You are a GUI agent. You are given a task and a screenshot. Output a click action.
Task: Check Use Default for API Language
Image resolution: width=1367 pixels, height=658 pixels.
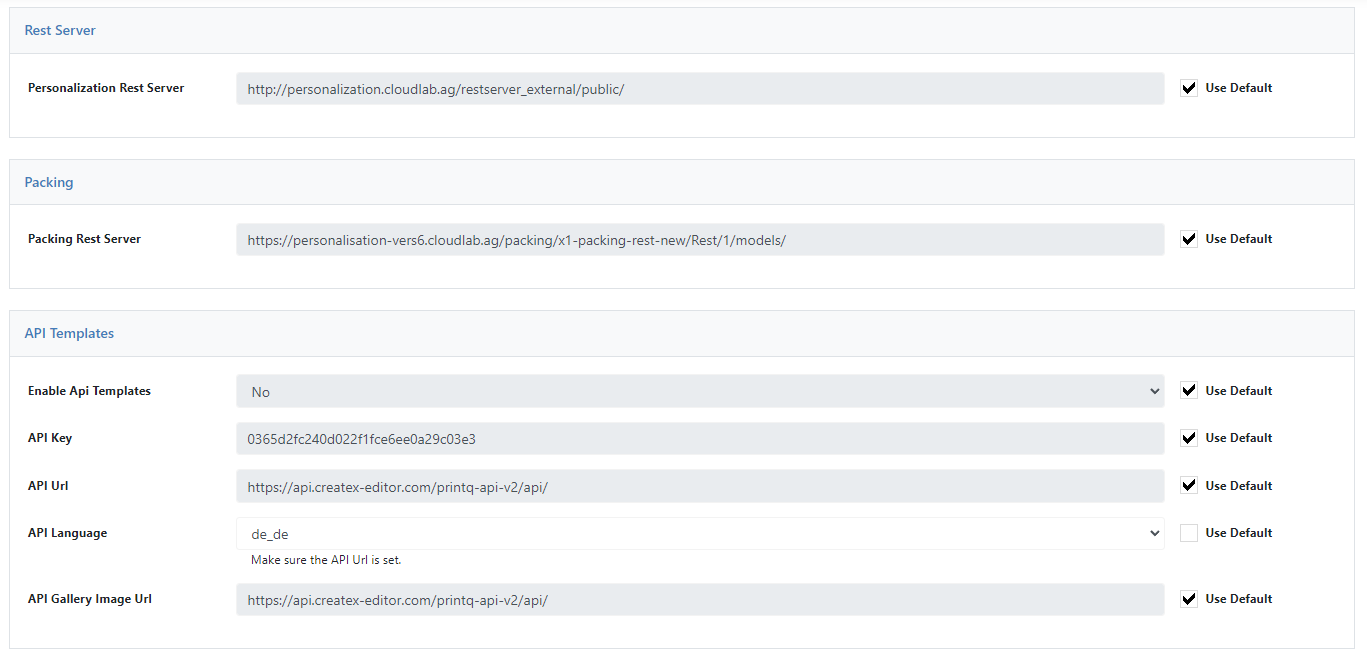(x=1189, y=533)
